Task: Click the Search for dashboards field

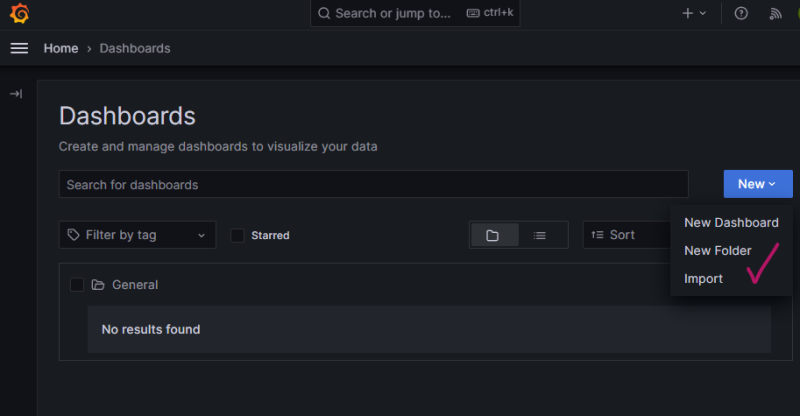Action: 373,184
